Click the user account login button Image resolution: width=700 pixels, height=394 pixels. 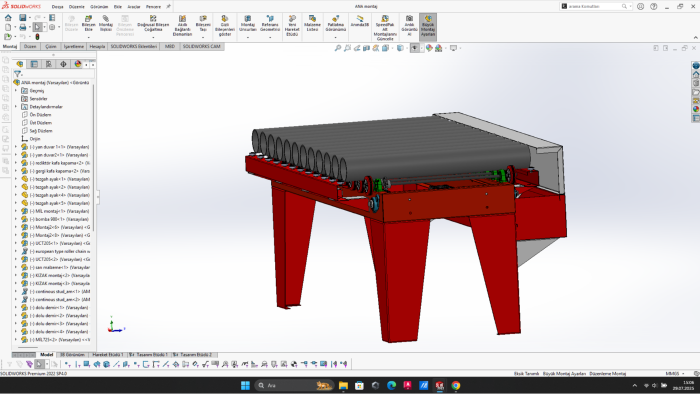point(641,6)
